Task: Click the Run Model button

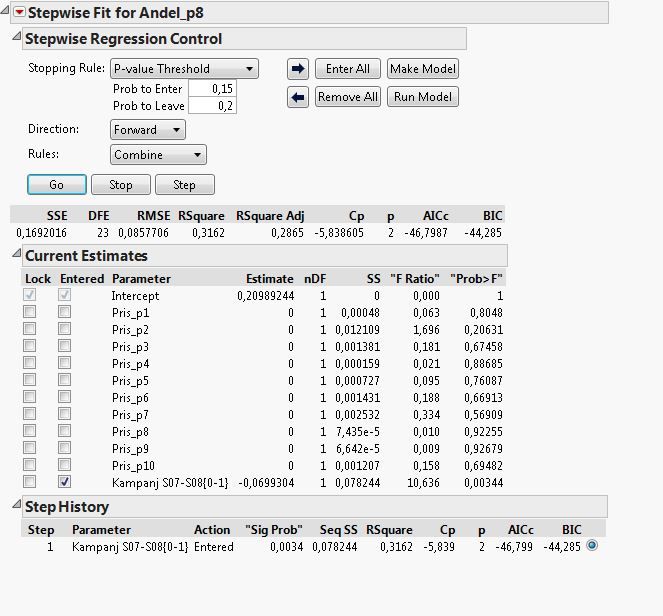Action: point(423,97)
